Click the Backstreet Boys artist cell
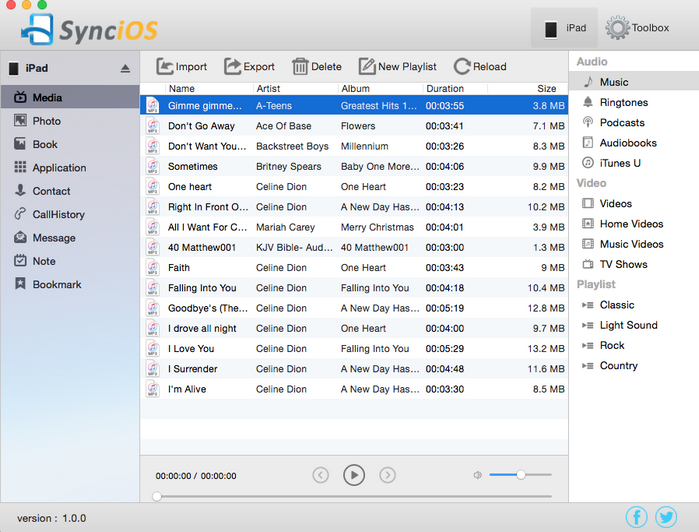This screenshot has height=532, width=699. tap(292, 146)
